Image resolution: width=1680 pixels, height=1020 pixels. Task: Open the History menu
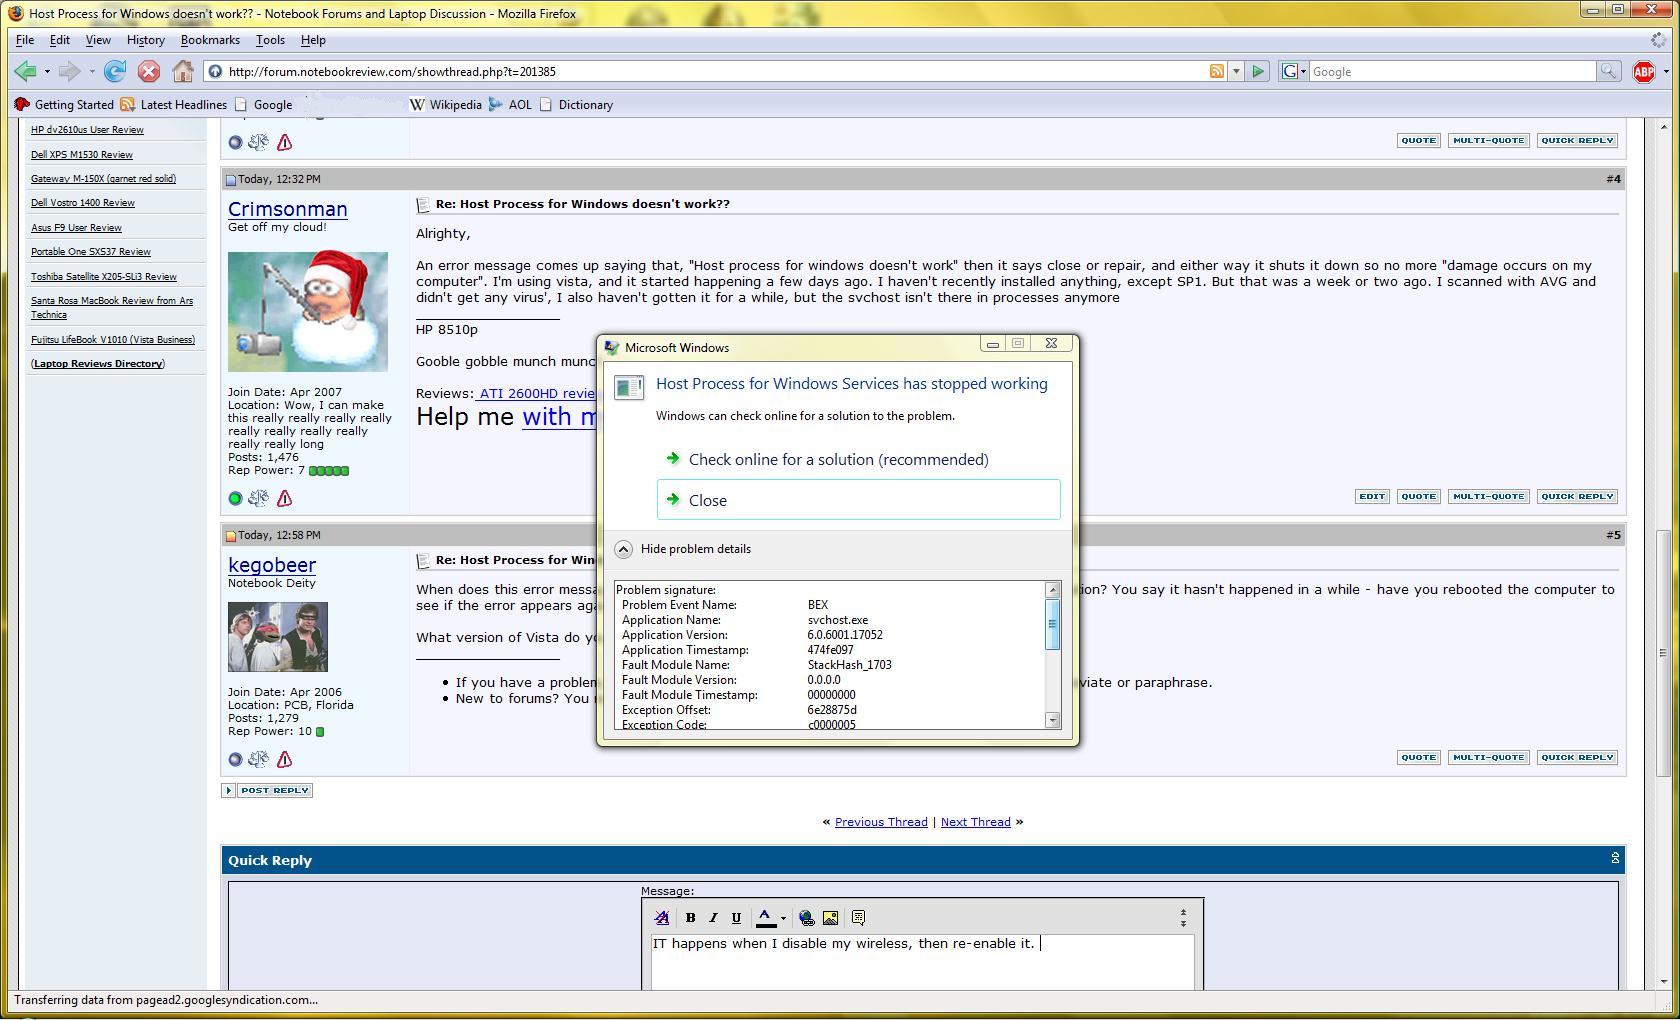pyautogui.click(x=145, y=40)
